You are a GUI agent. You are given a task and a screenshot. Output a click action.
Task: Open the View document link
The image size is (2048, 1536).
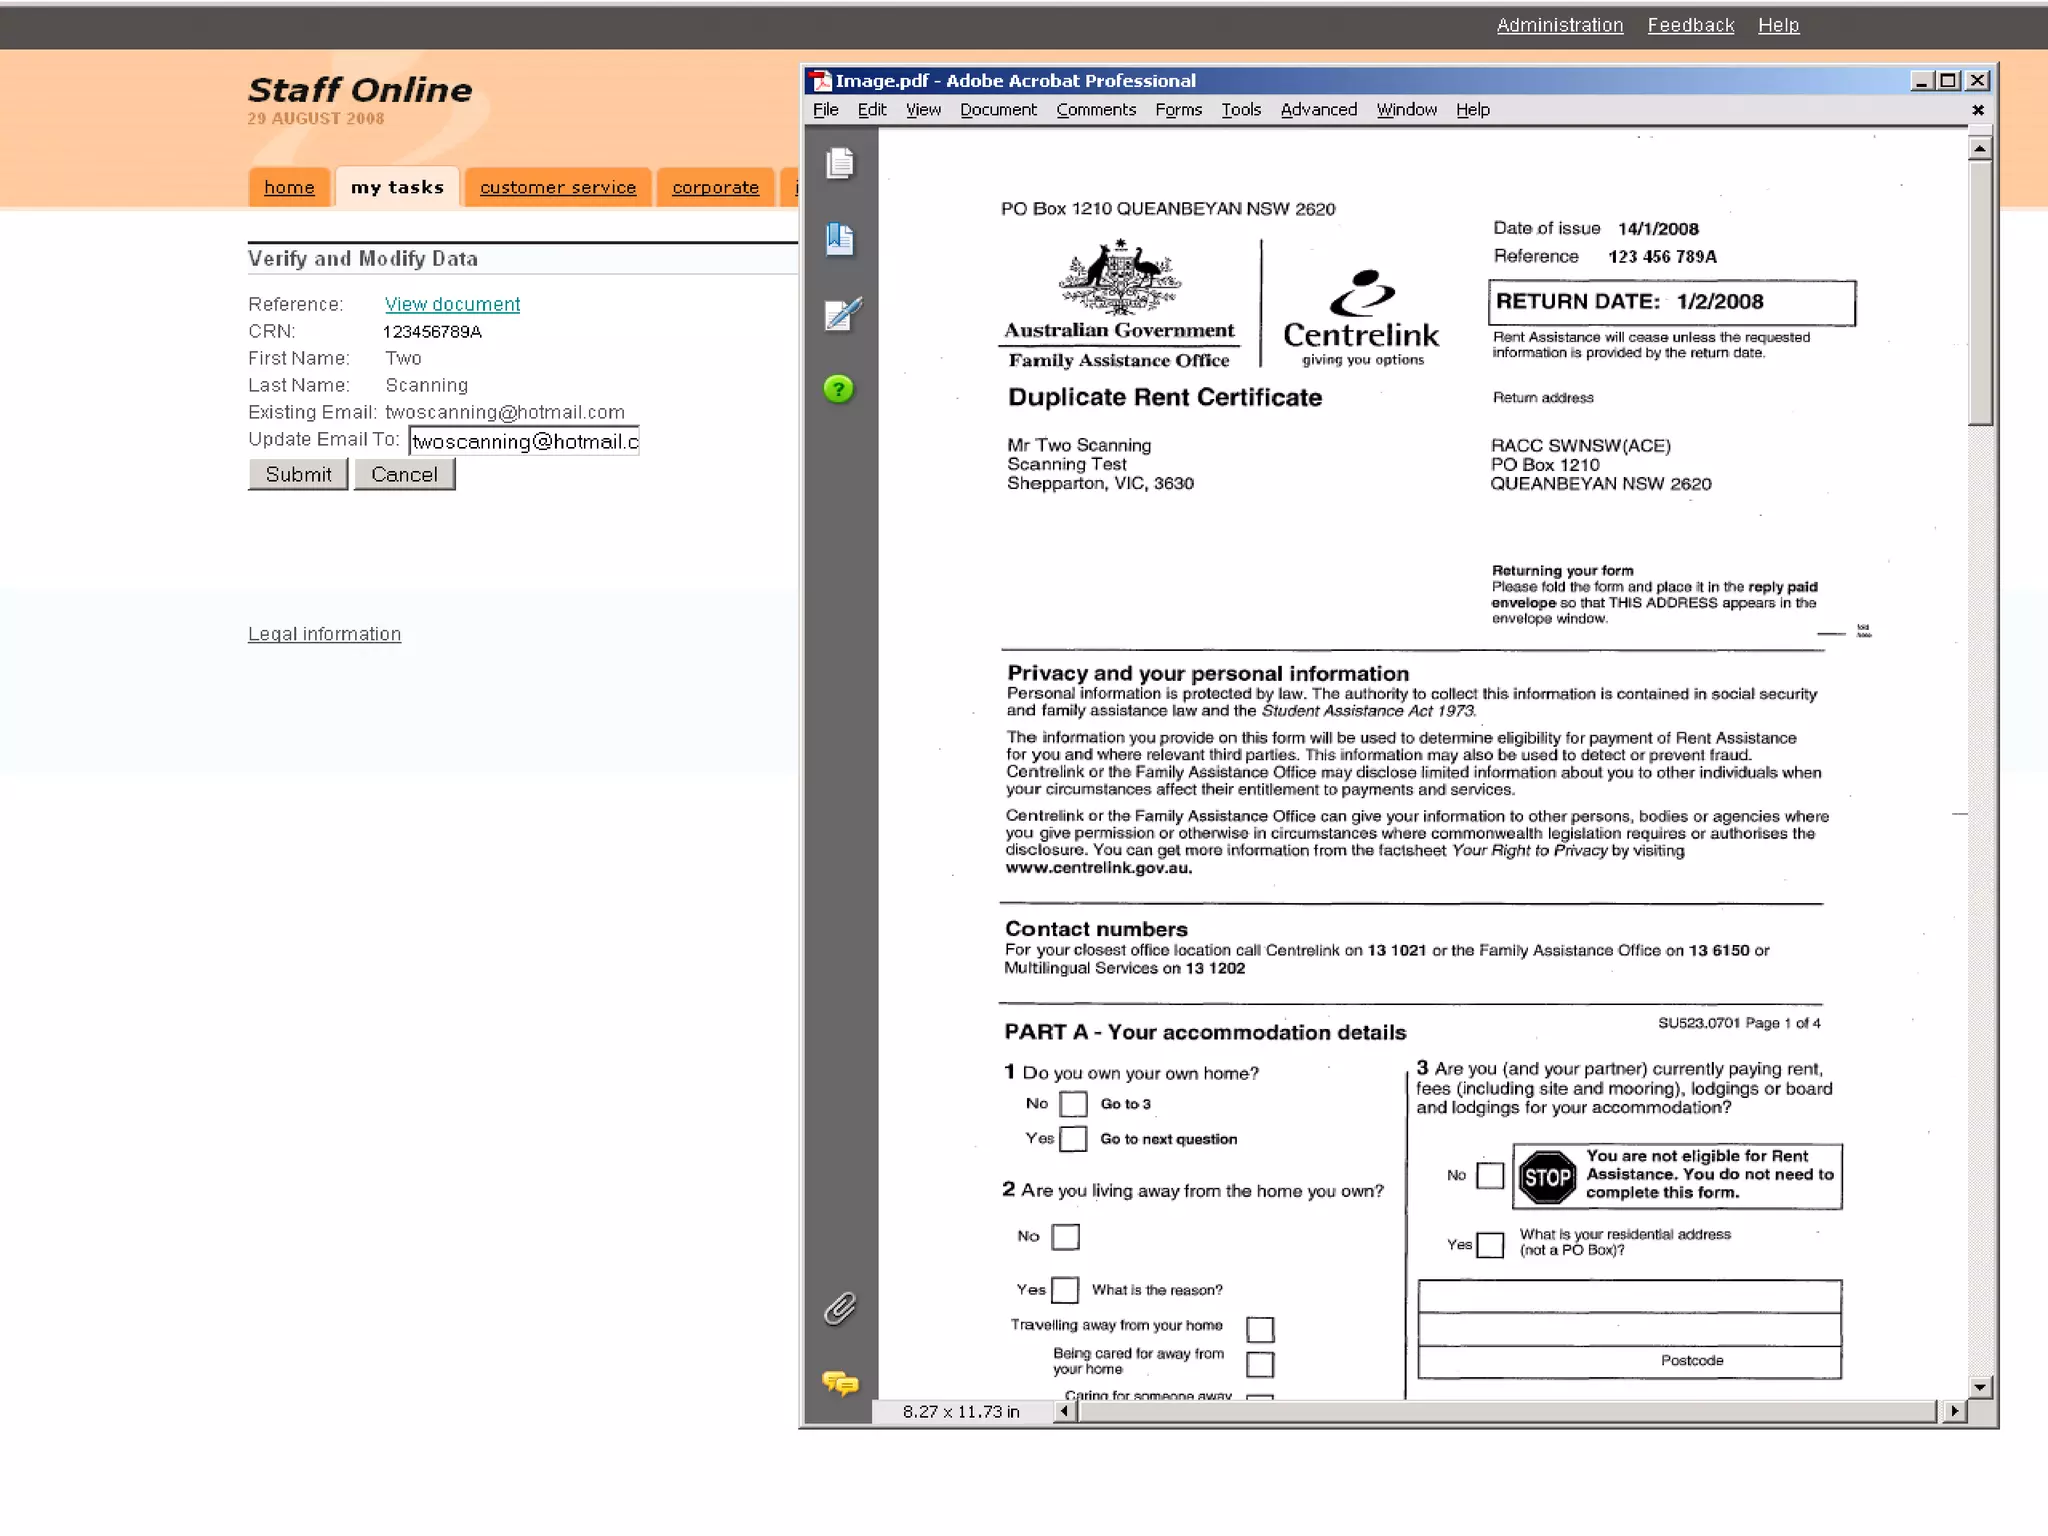tap(452, 304)
